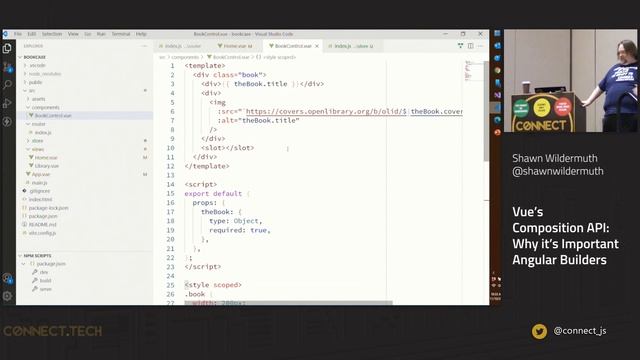The width and height of the screenshot is (640, 360).
Task: Switch to the Home.vue tab
Action: pos(236,46)
